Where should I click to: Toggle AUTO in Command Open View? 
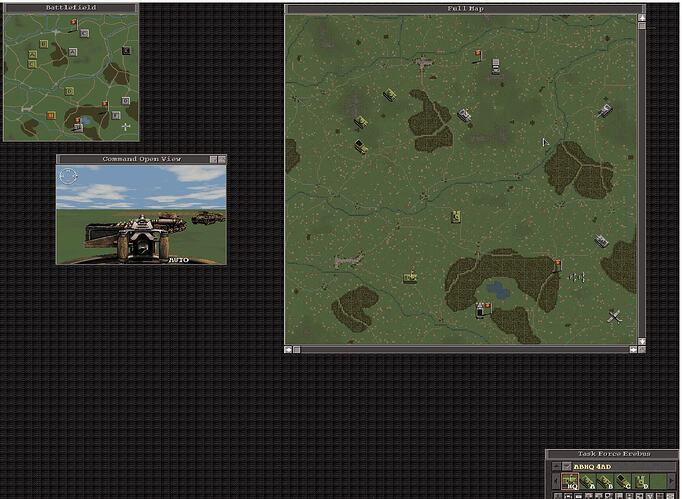click(x=178, y=260)
